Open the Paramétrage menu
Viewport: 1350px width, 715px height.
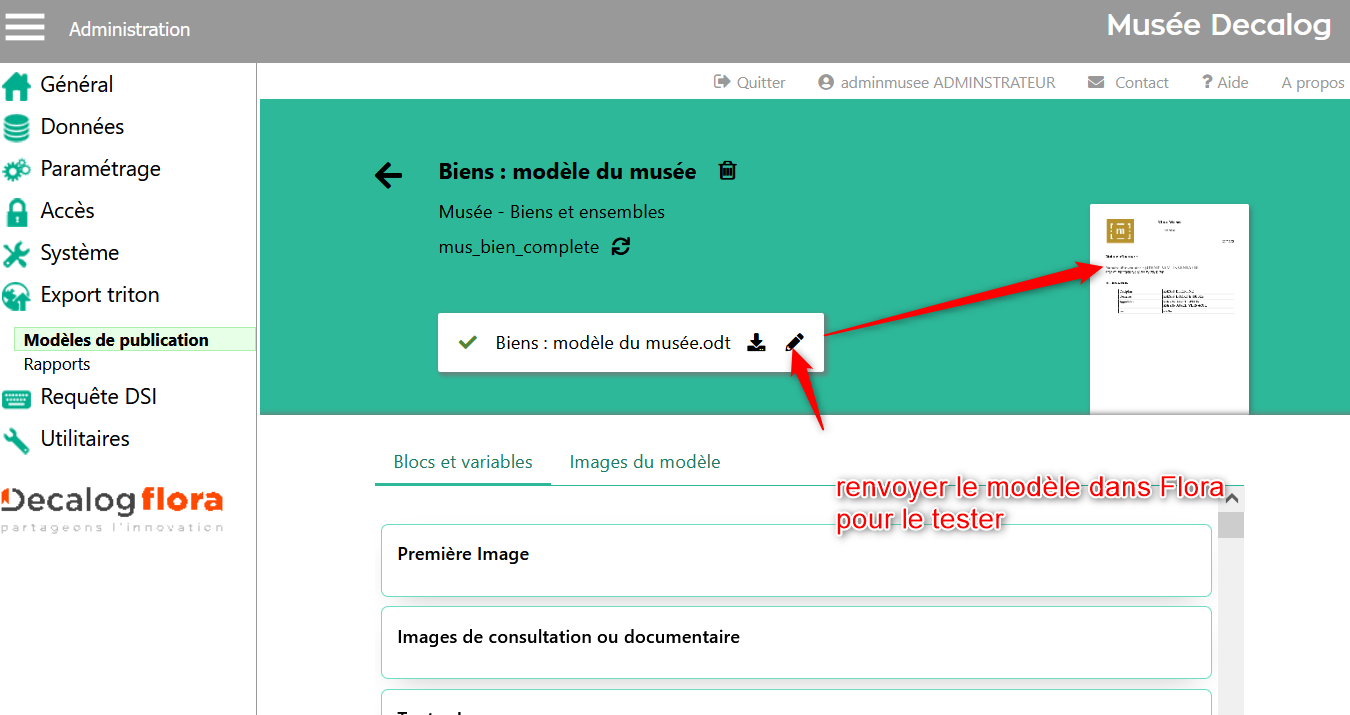[x=100, y=169]
